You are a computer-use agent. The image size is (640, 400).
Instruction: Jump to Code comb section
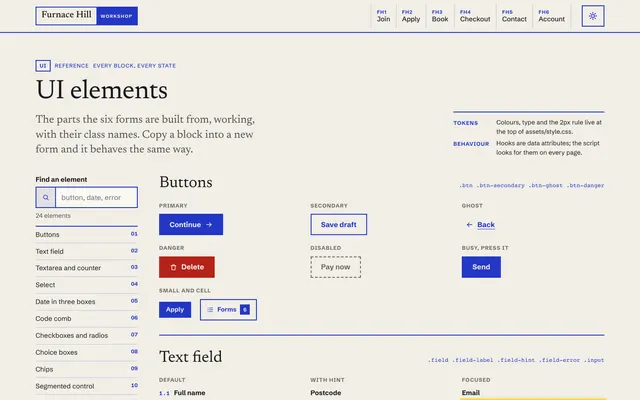[x=87, y=318]
